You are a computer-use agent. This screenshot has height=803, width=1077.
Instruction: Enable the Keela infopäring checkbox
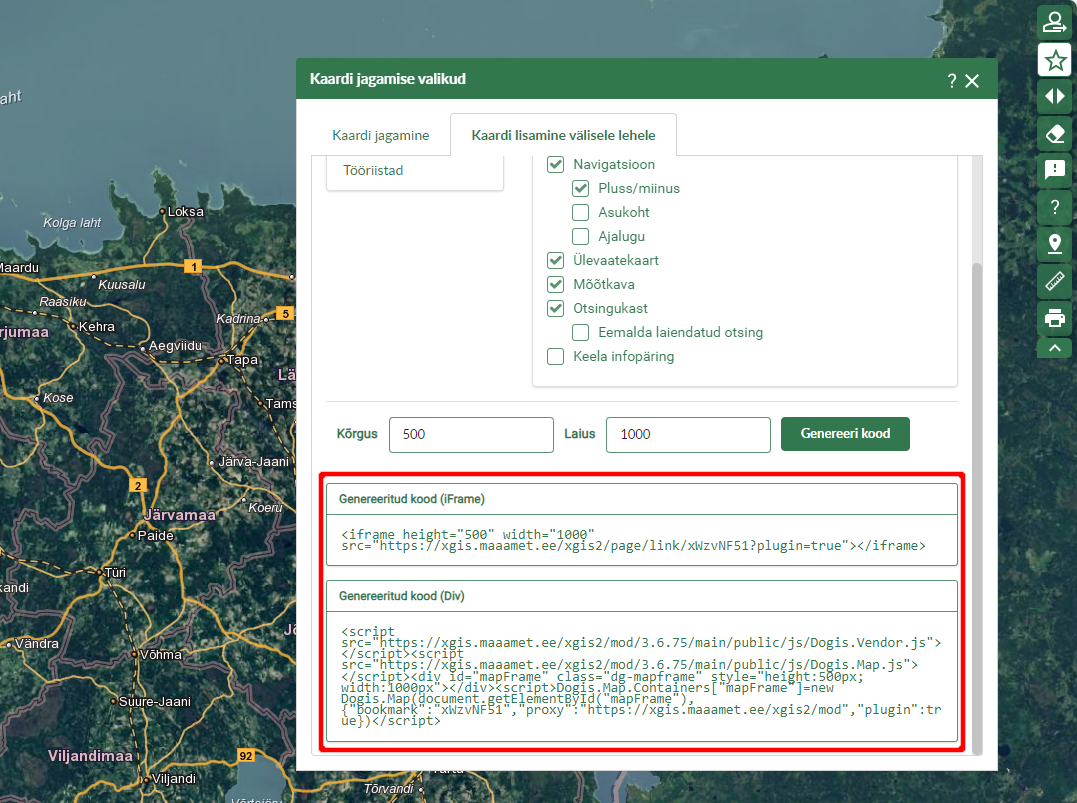click(x=555, y=357)
